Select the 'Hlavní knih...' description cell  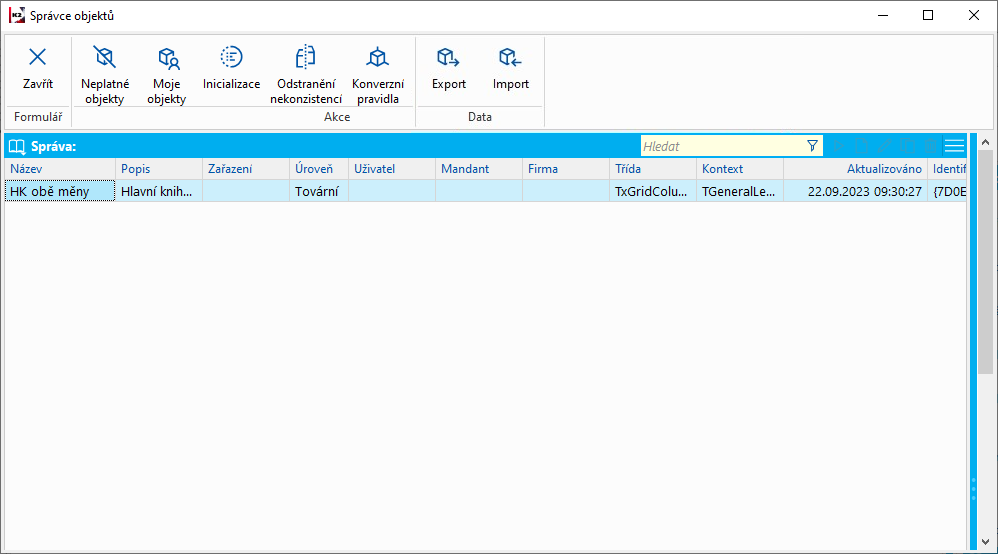[x=159, y=191]
